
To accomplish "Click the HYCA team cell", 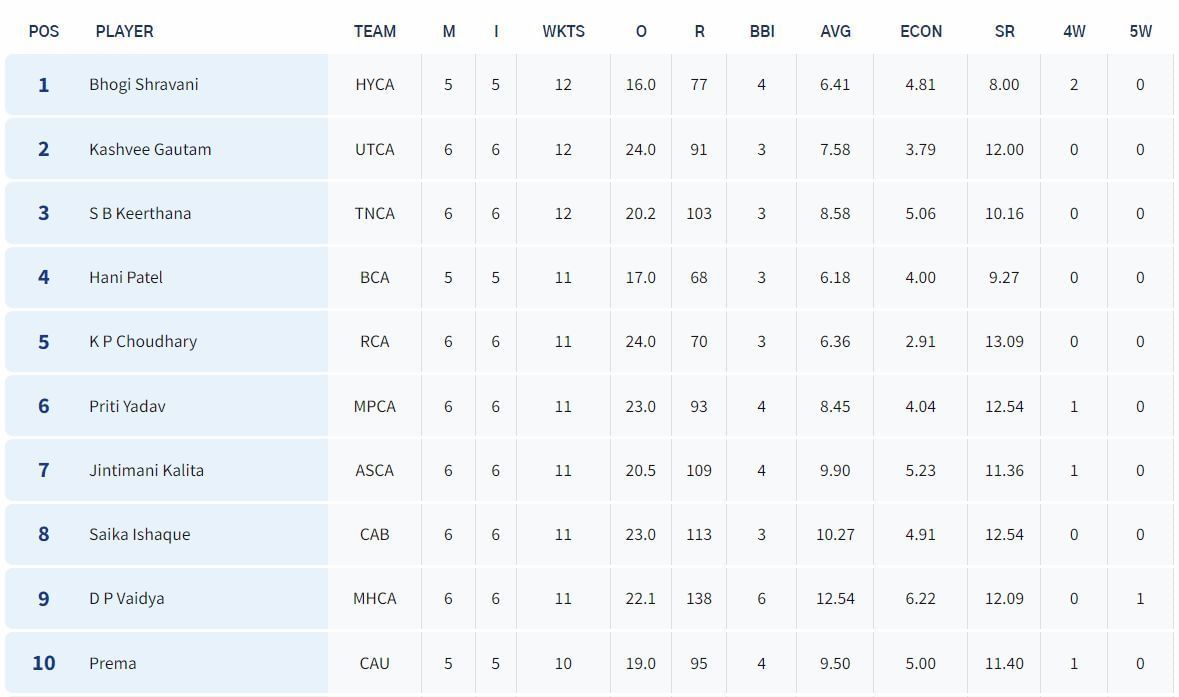I will 375,85.
